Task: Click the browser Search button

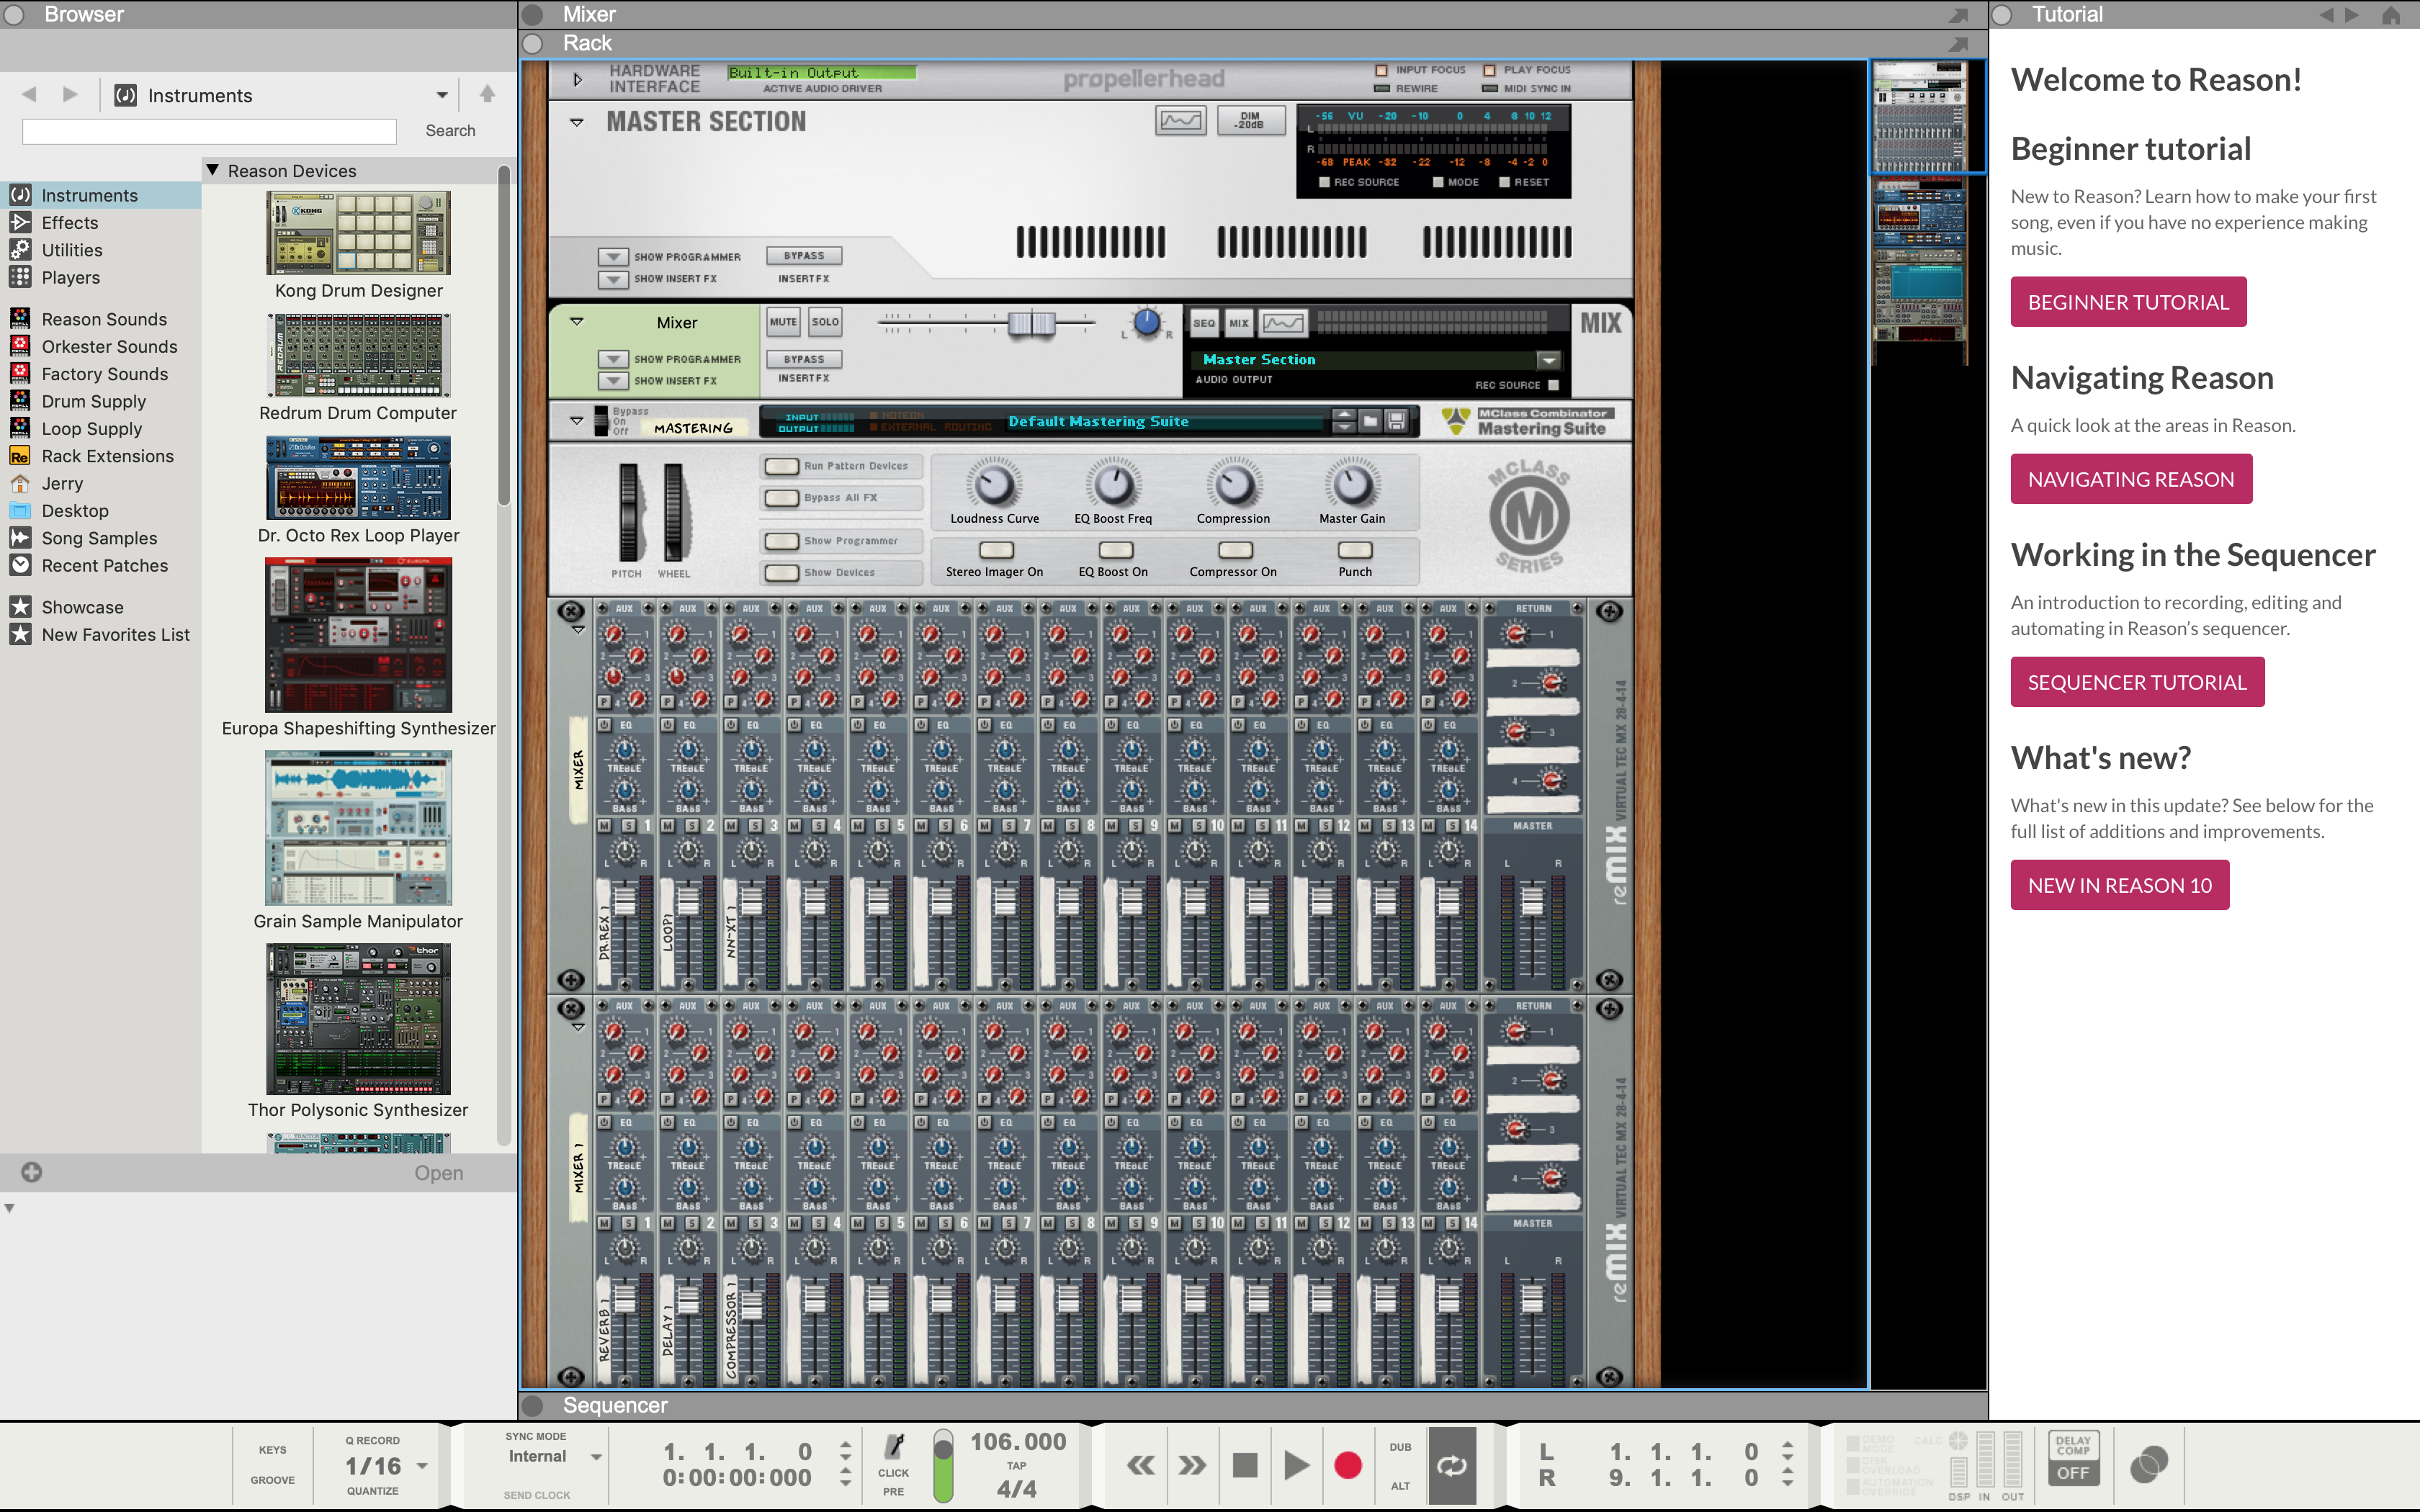Action: click(450, 131)
